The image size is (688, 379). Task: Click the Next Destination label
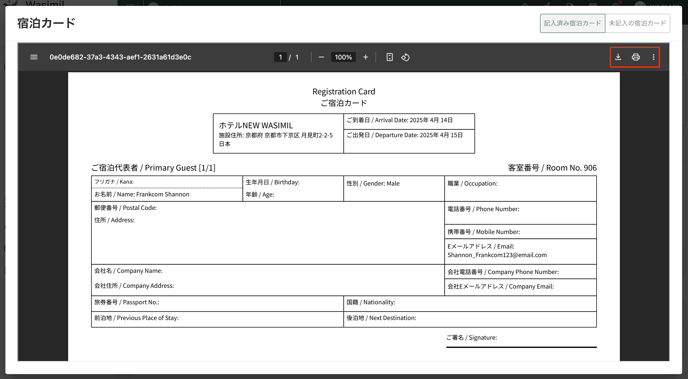pyautogui.click(x=381, y=318)
